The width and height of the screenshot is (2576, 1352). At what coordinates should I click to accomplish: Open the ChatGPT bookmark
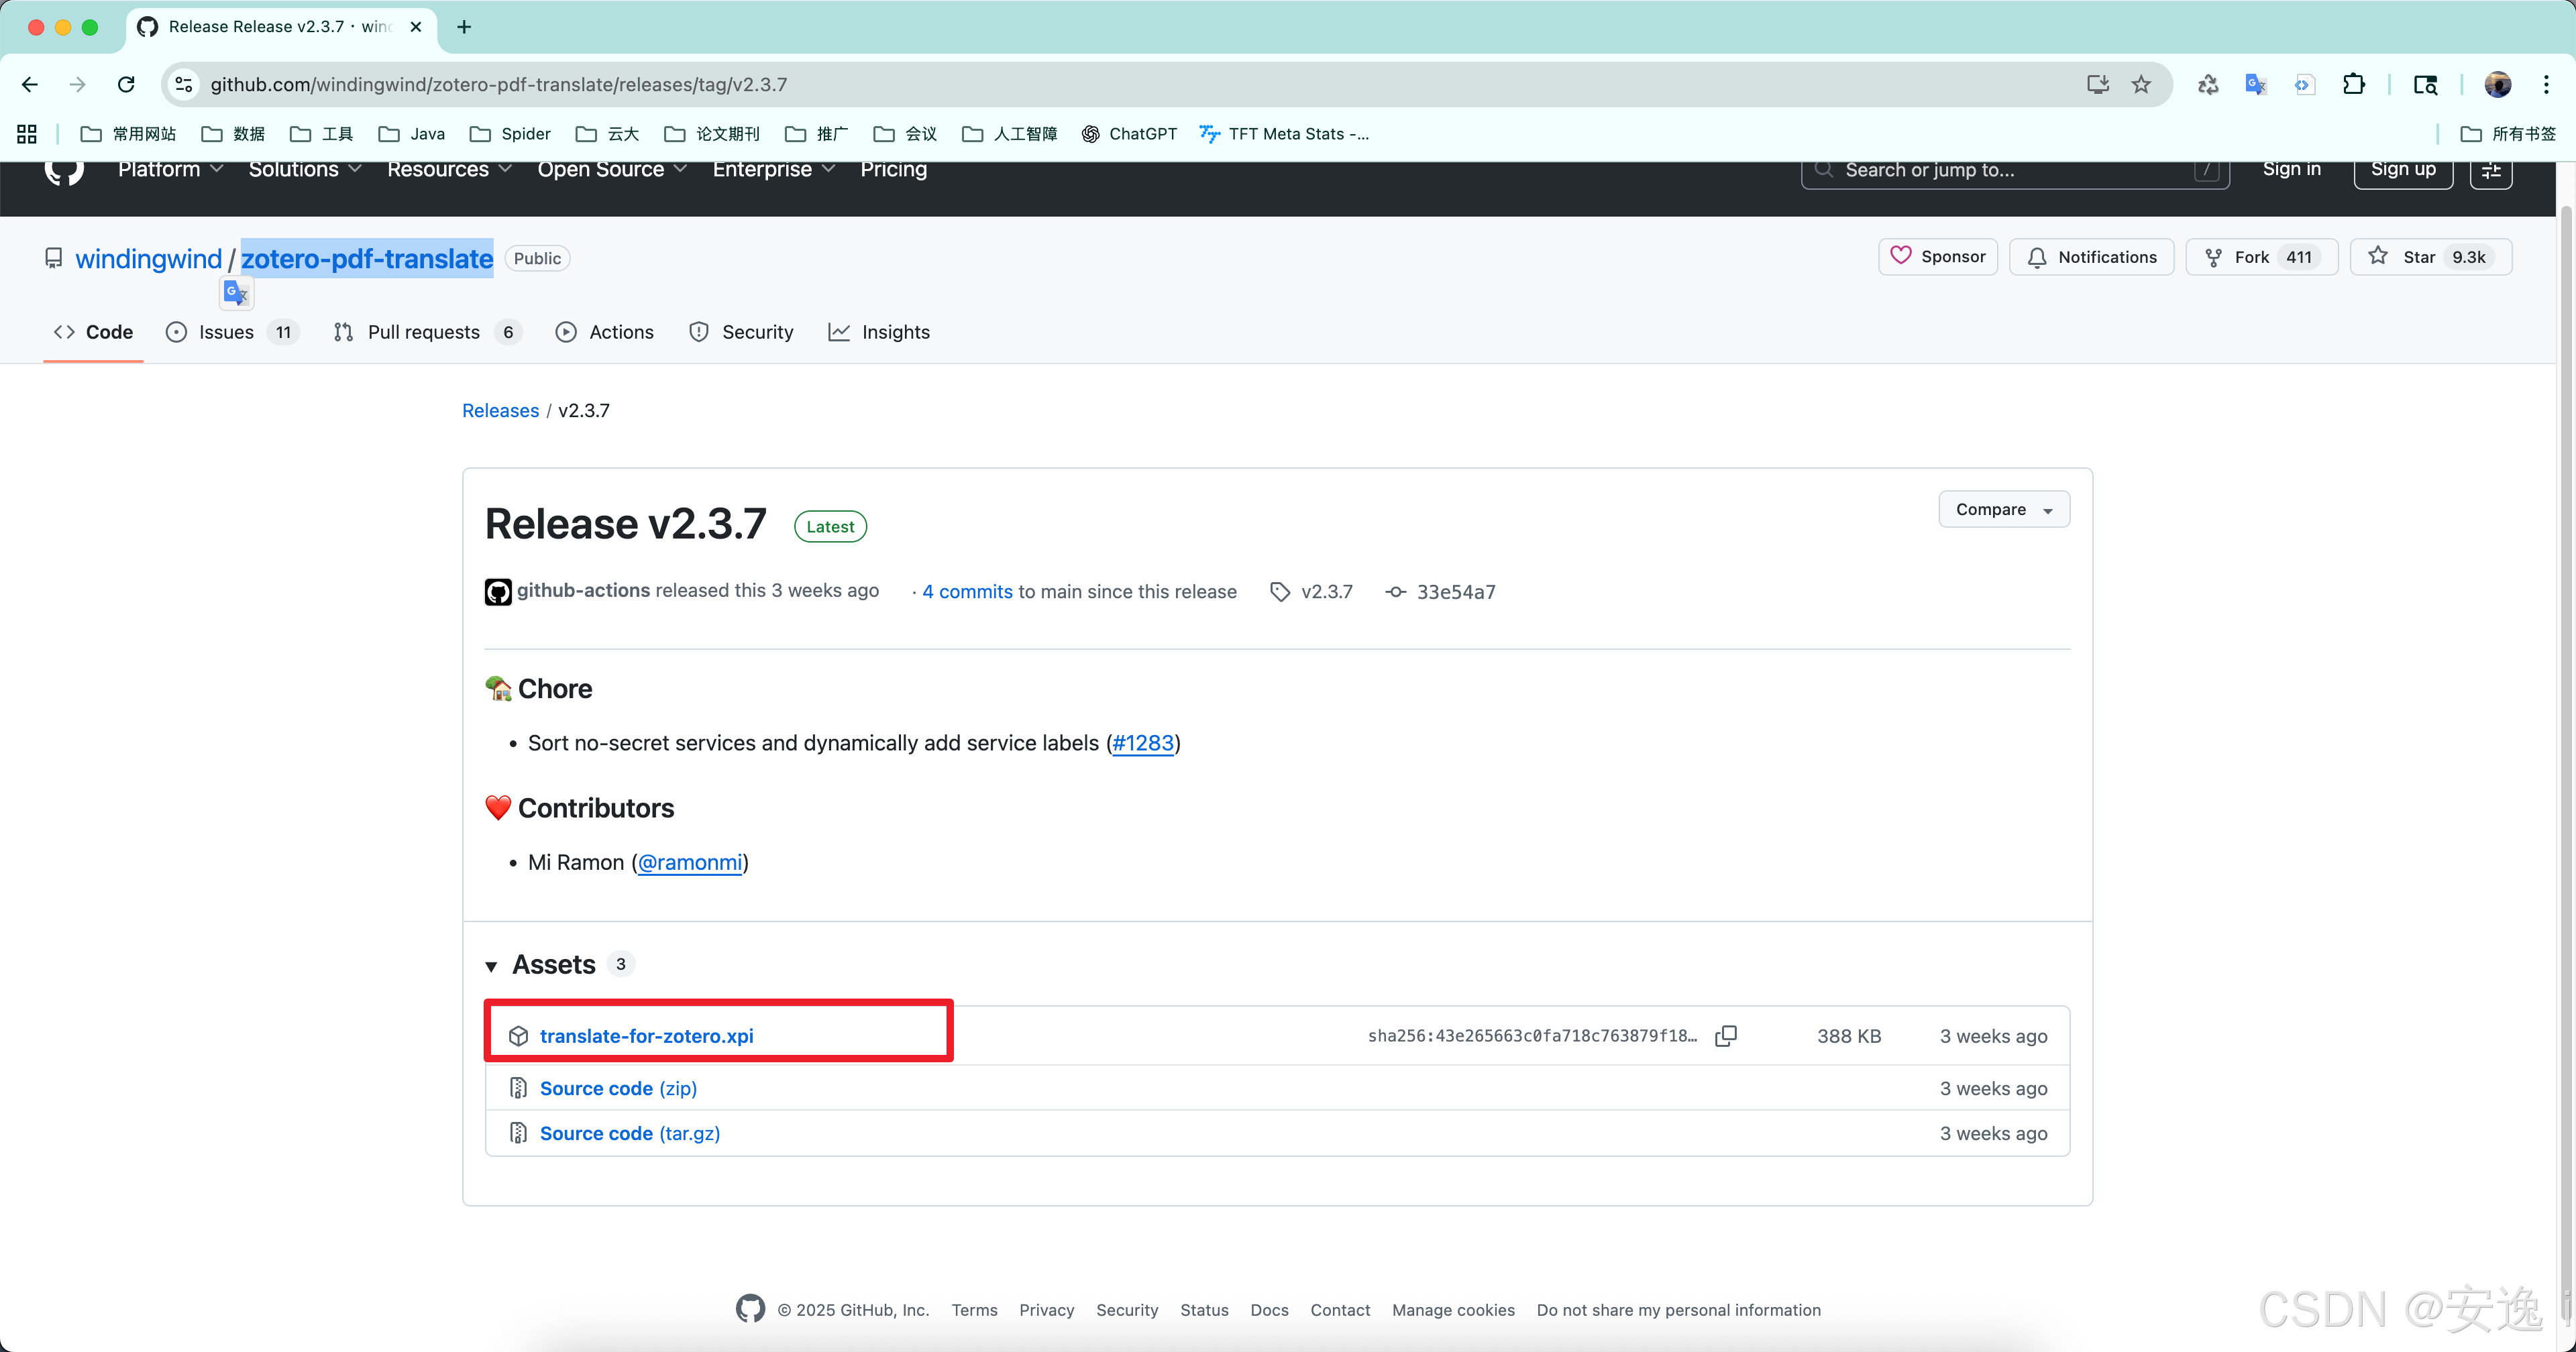1129,134
